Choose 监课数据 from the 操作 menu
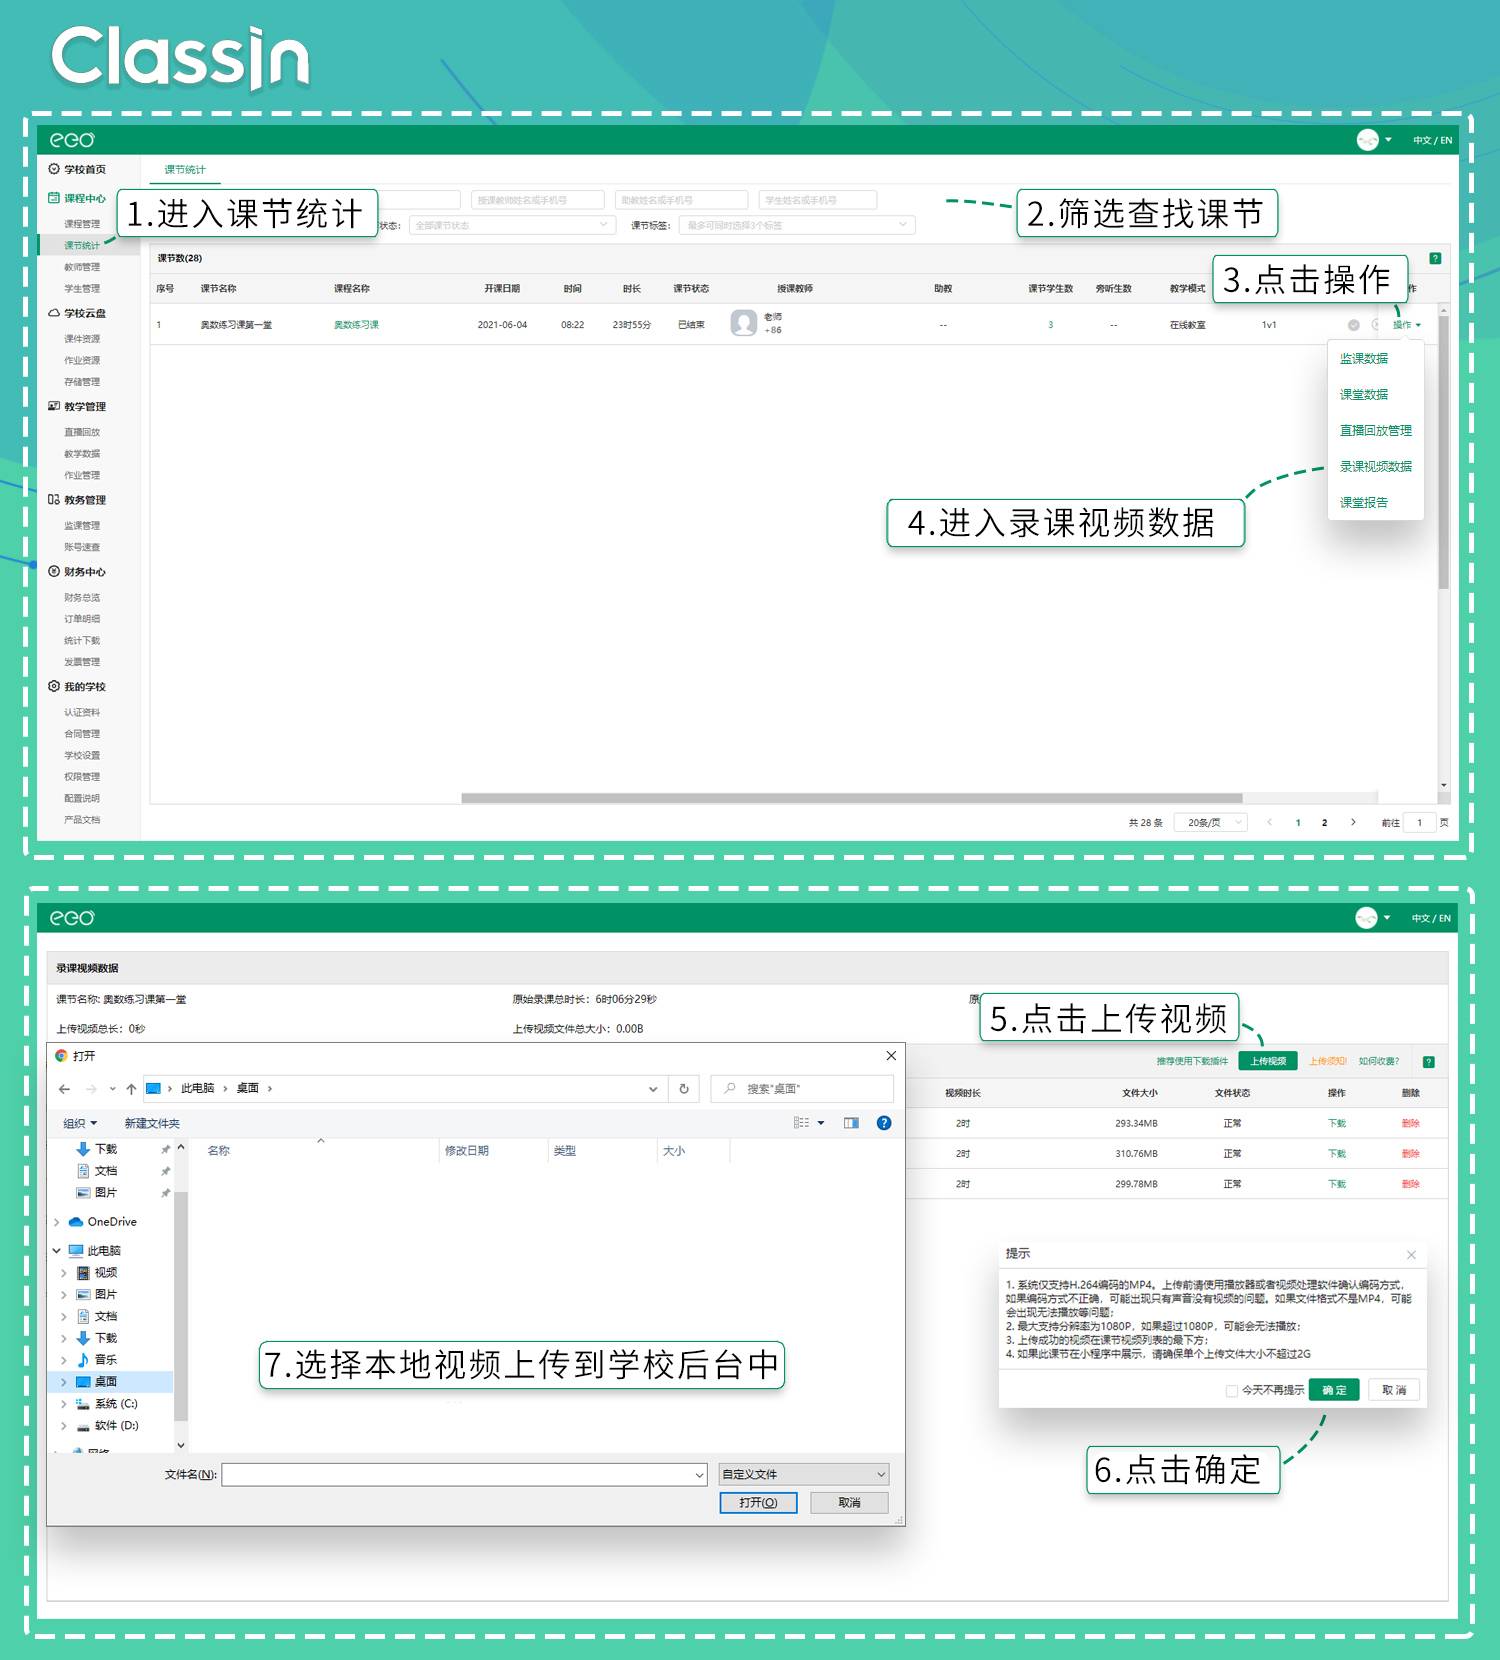 click(x=1364, y=358)
